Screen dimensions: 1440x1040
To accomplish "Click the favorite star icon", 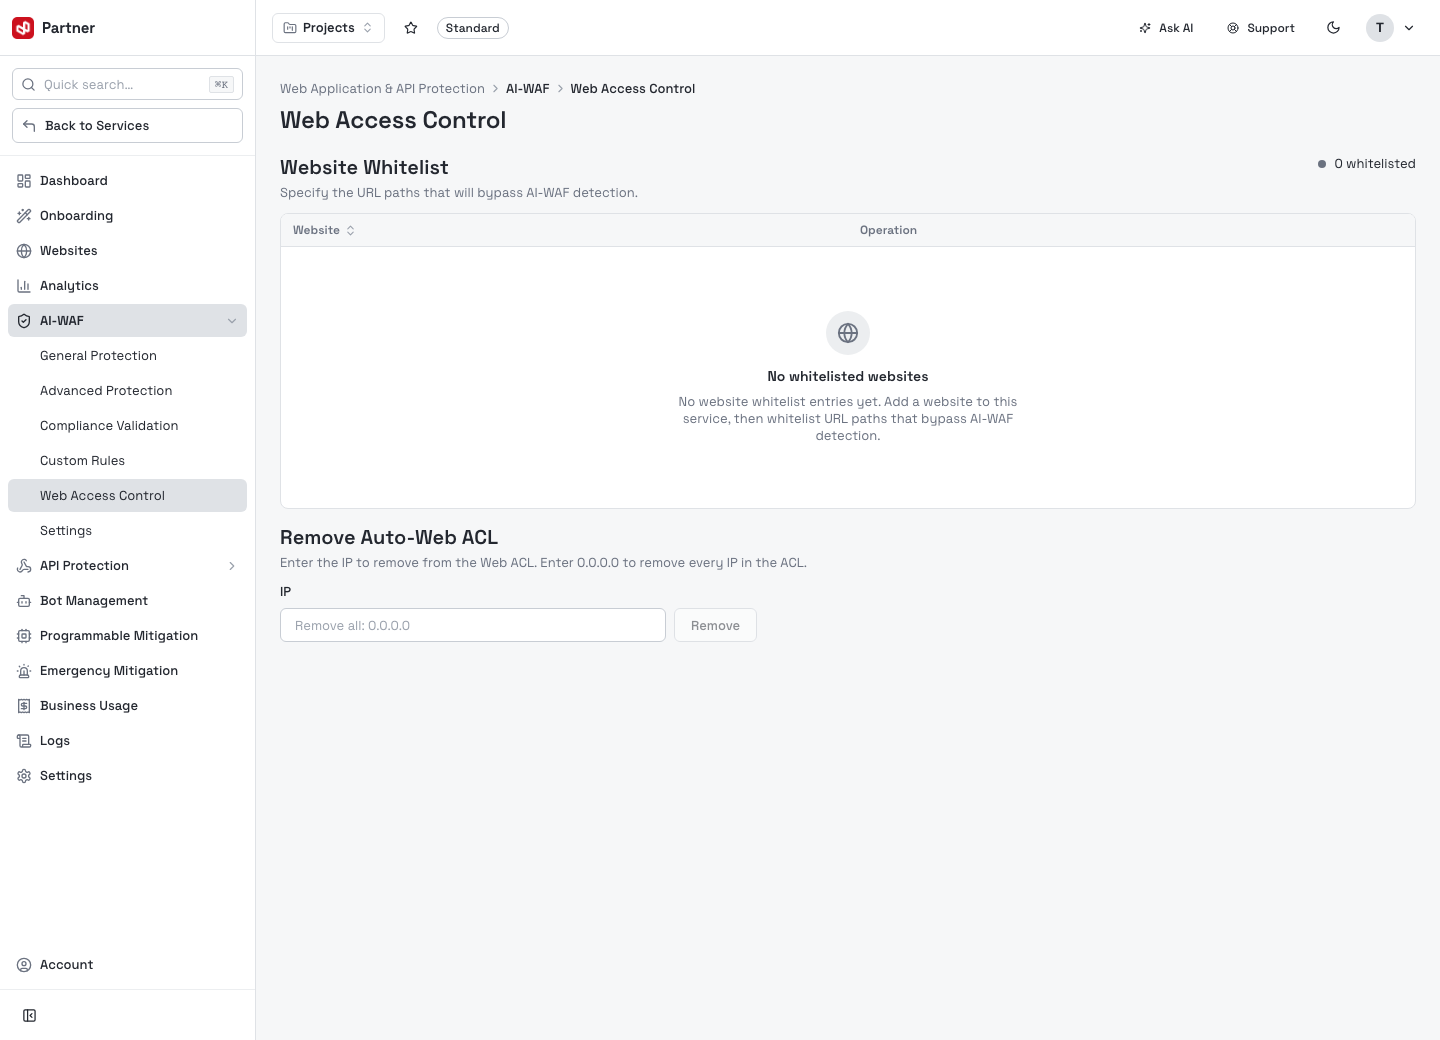I will point(411,28).
